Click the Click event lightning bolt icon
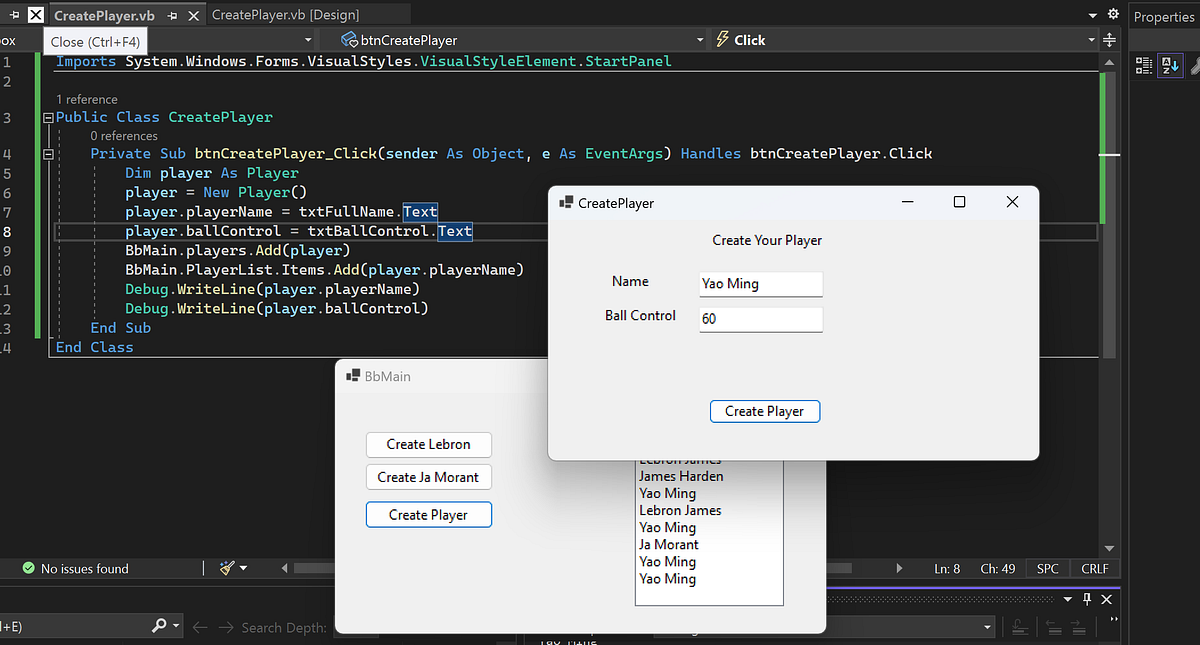This screenshot has height=645, width=1200. (x=724, y=40)
